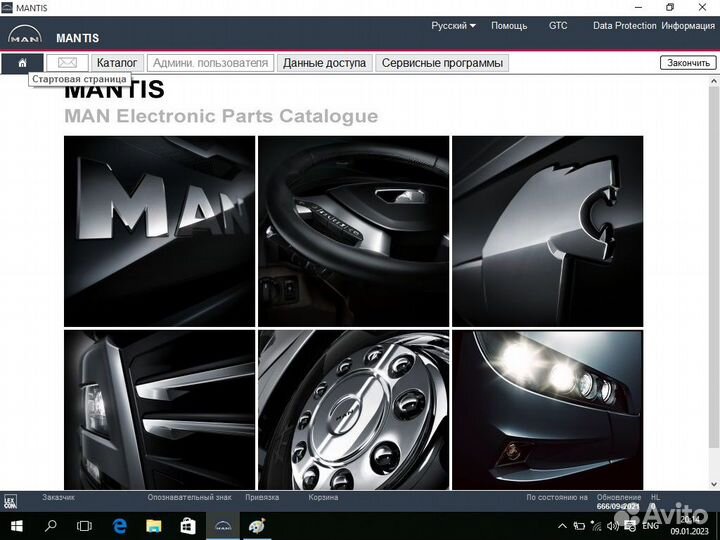Open File Explorer from taskbar
The height and width of the screenshot is (540, 720).
(x=154, y=526)
